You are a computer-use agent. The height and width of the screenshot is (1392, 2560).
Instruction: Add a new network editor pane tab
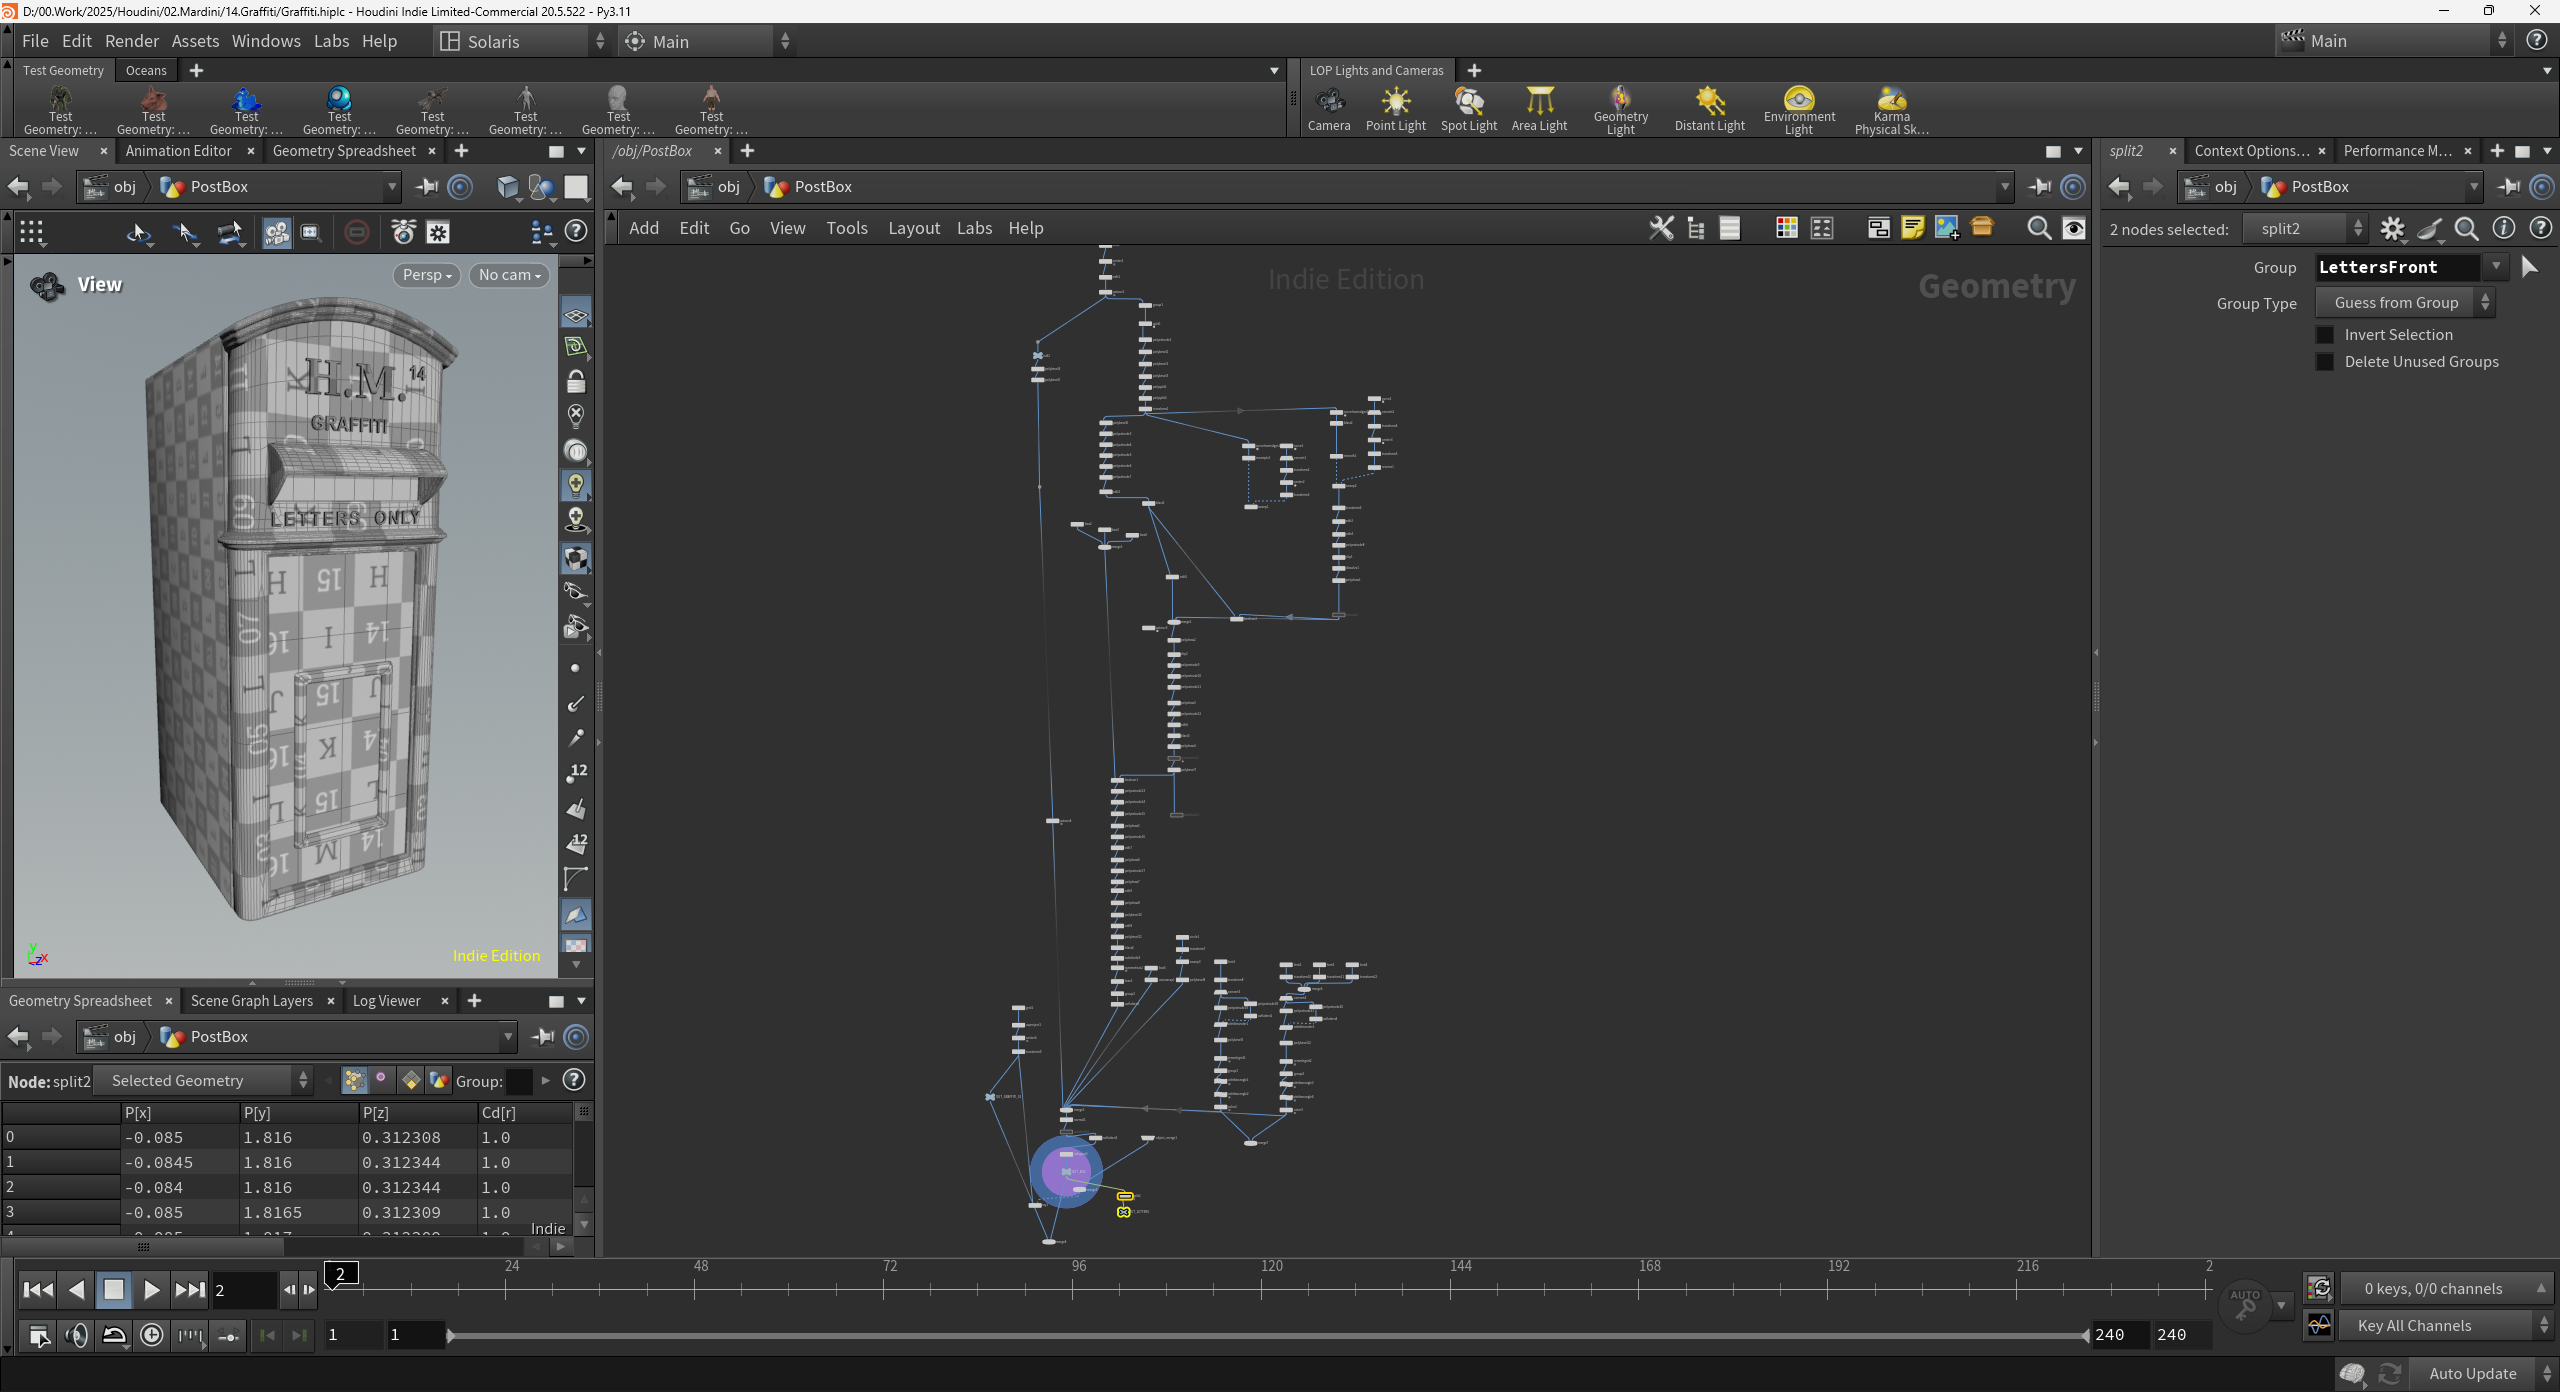(747, 151)
